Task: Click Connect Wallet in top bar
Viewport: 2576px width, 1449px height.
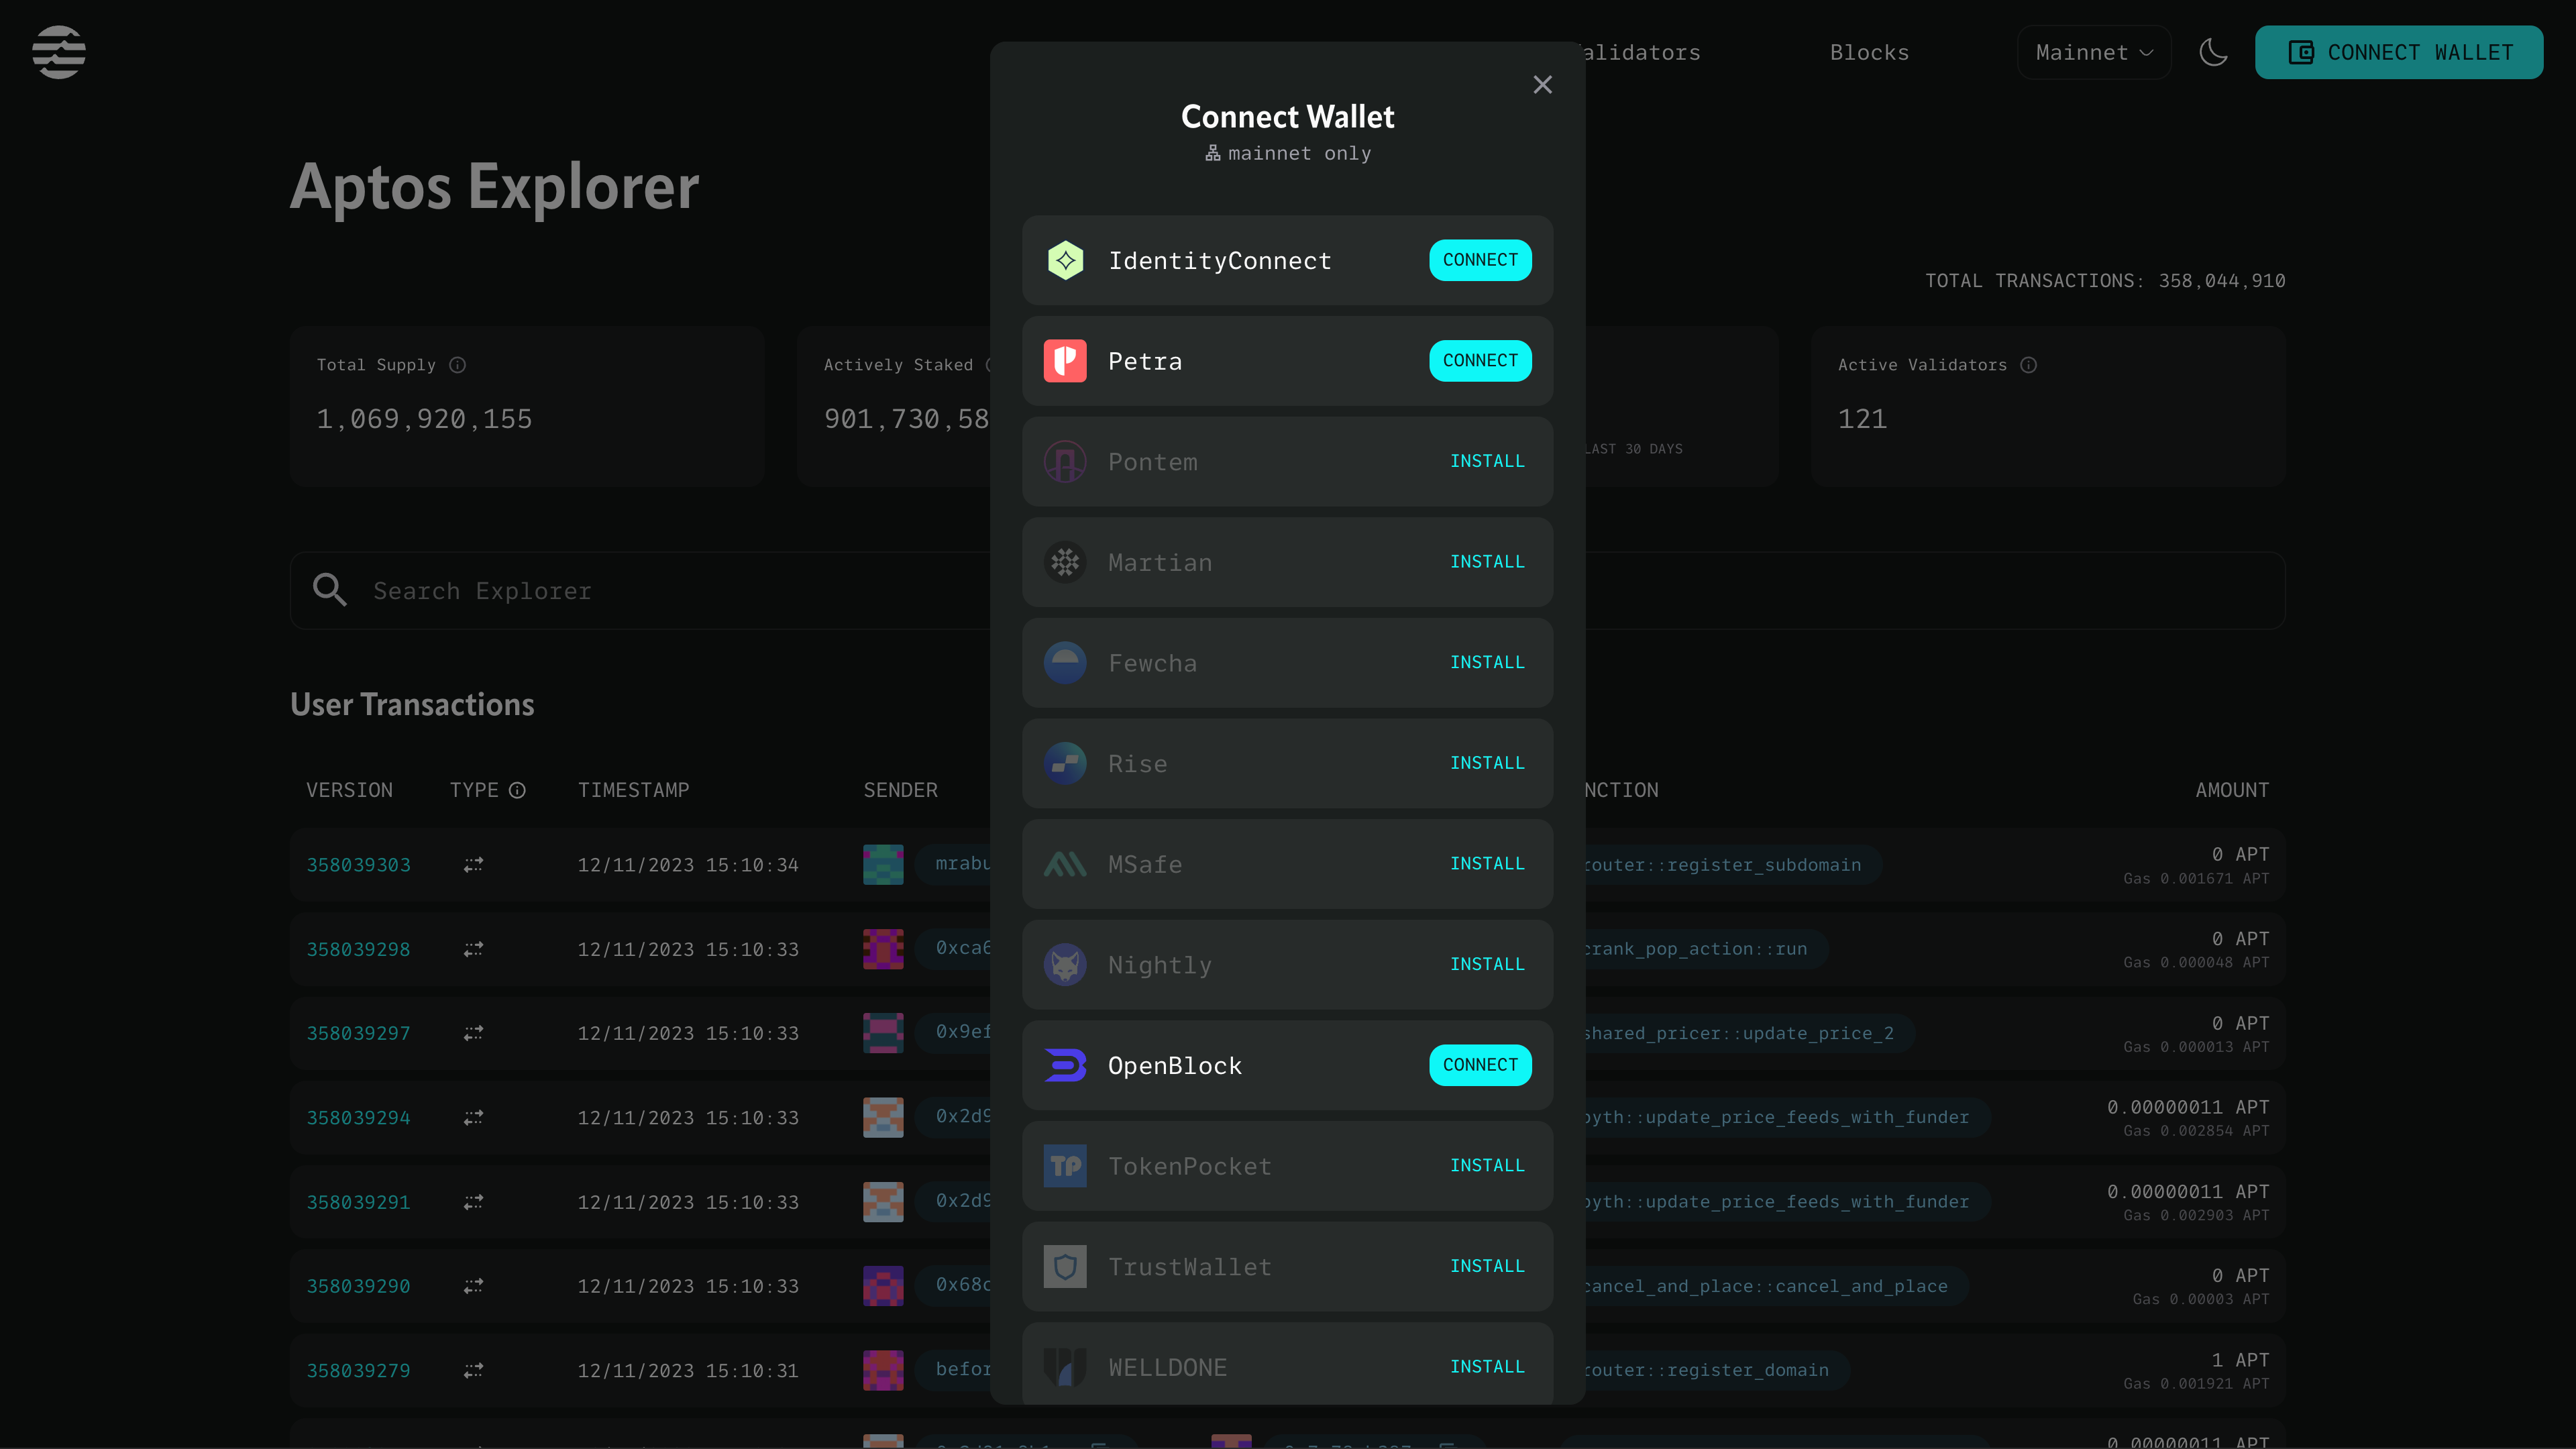Action: point(2398,52)
